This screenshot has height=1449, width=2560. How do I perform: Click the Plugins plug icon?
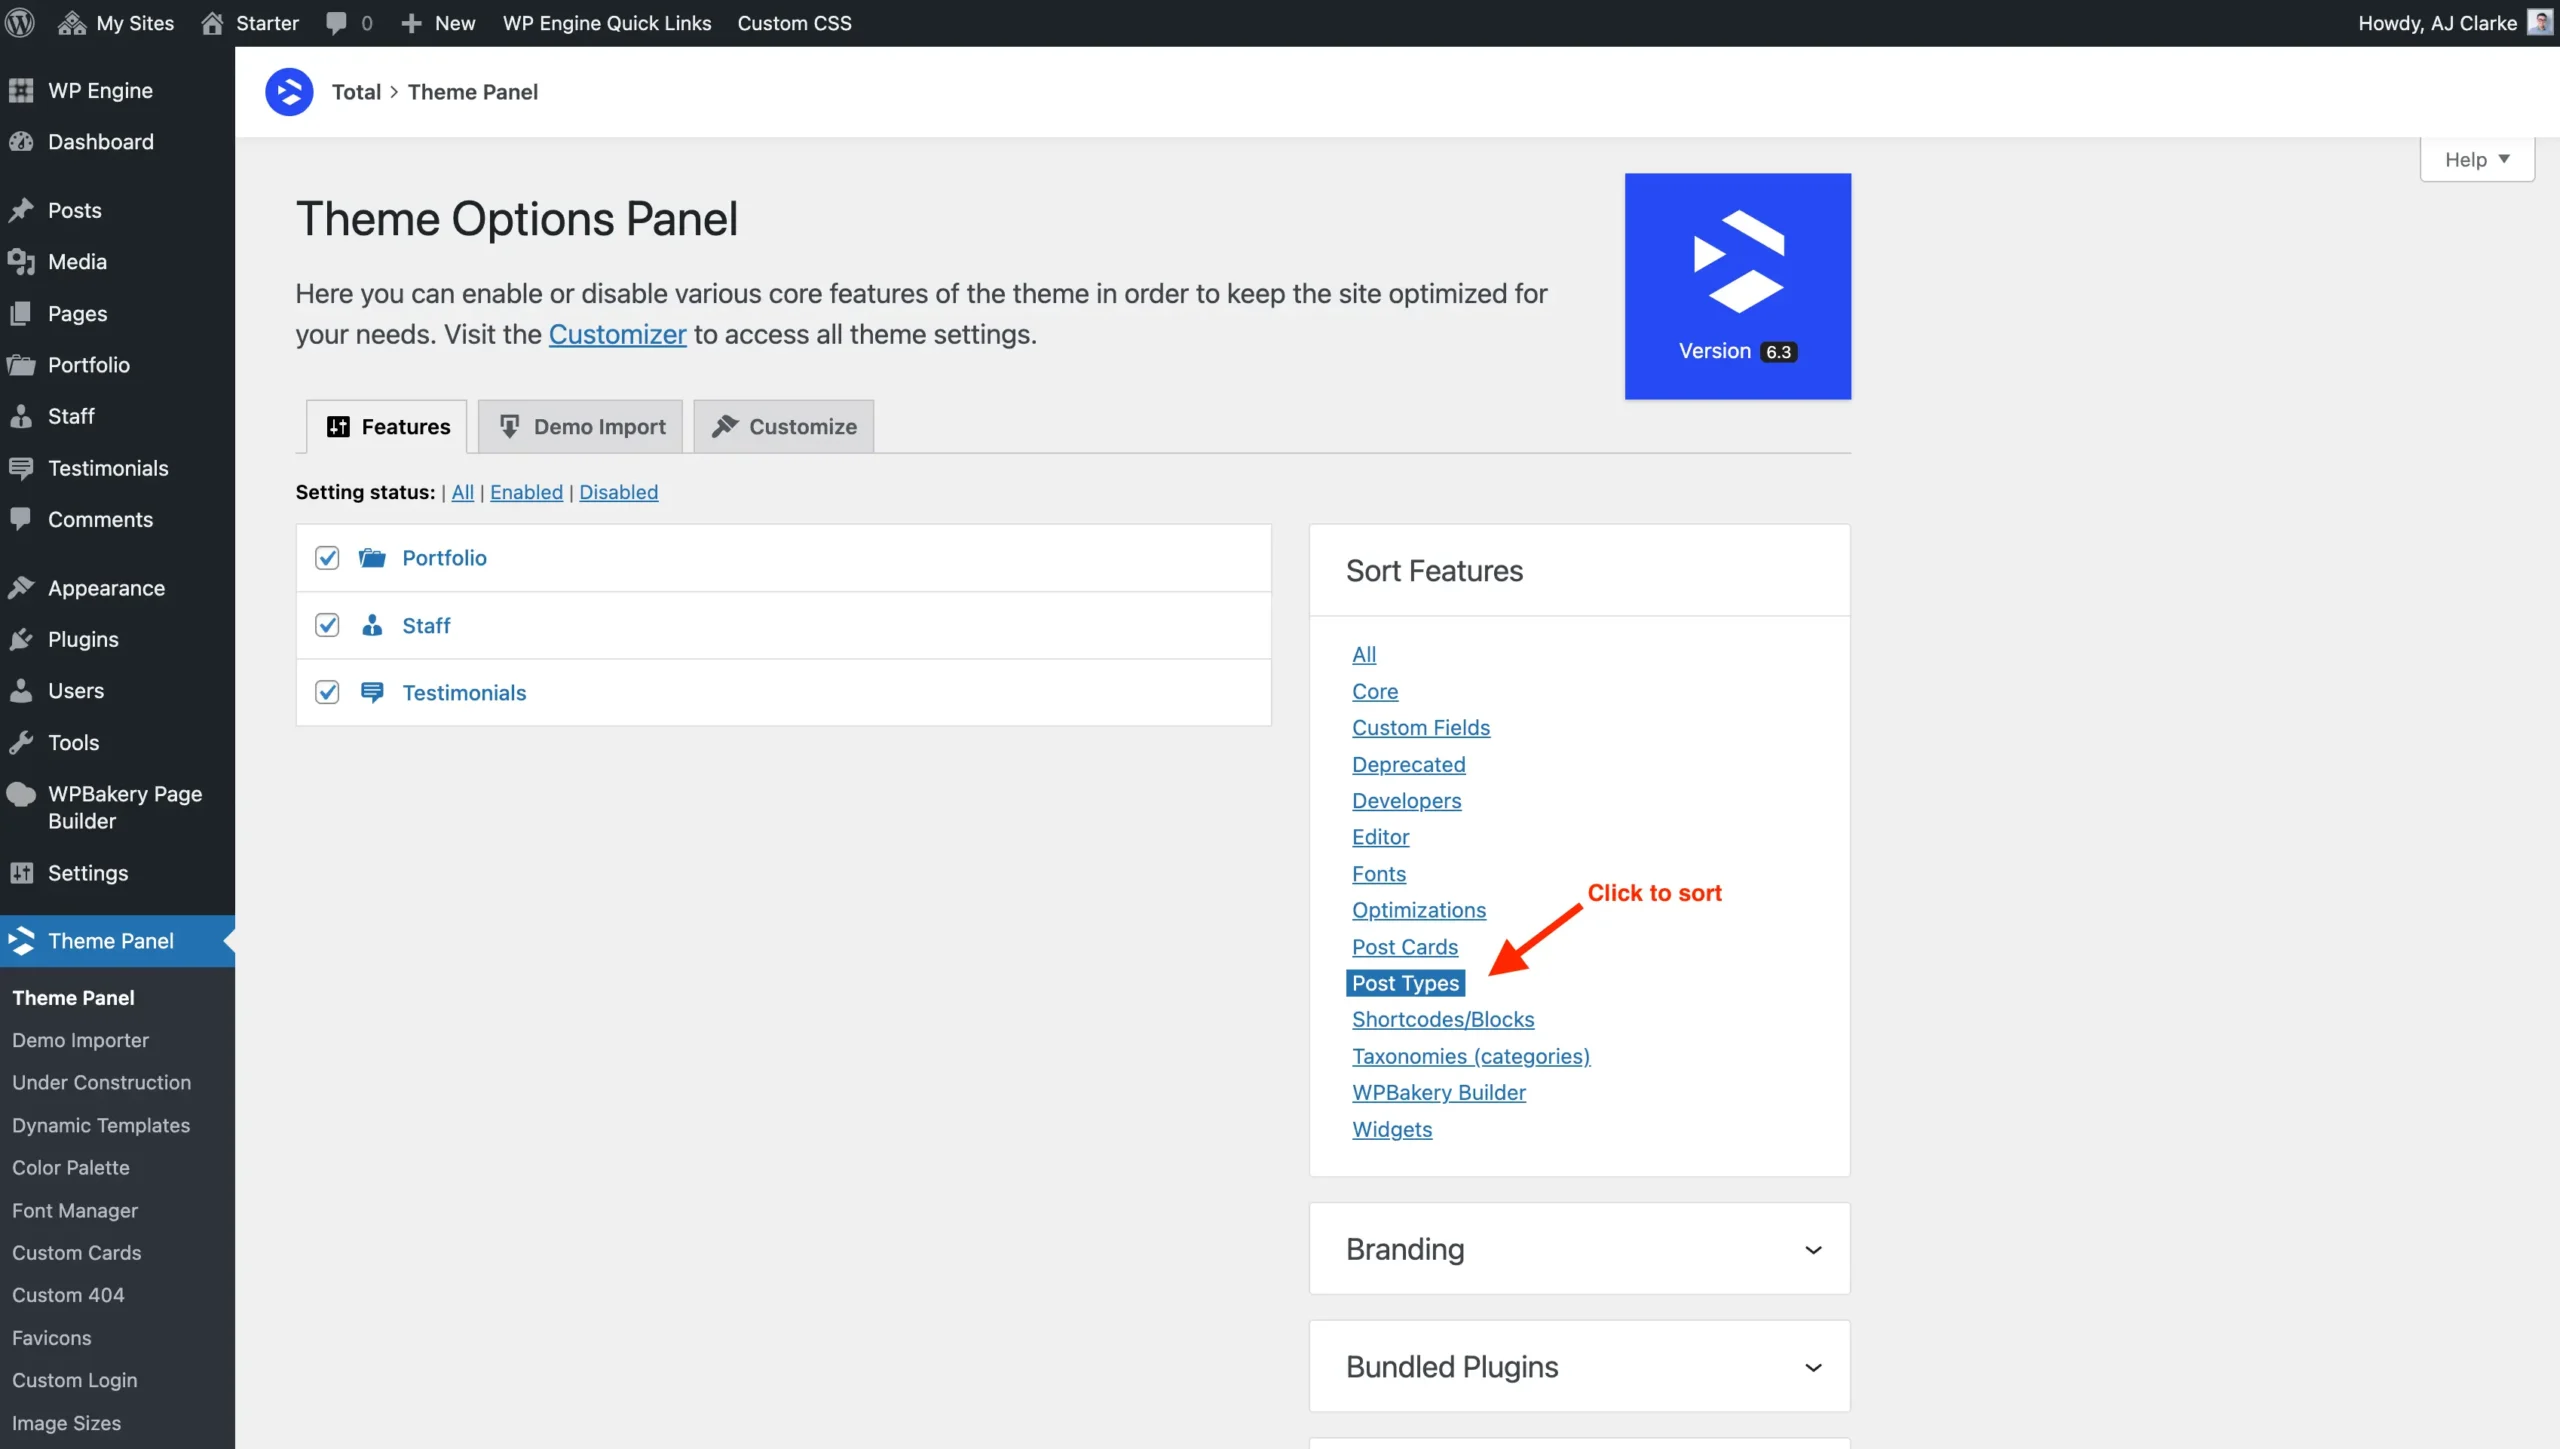click(x=21, y=640)
